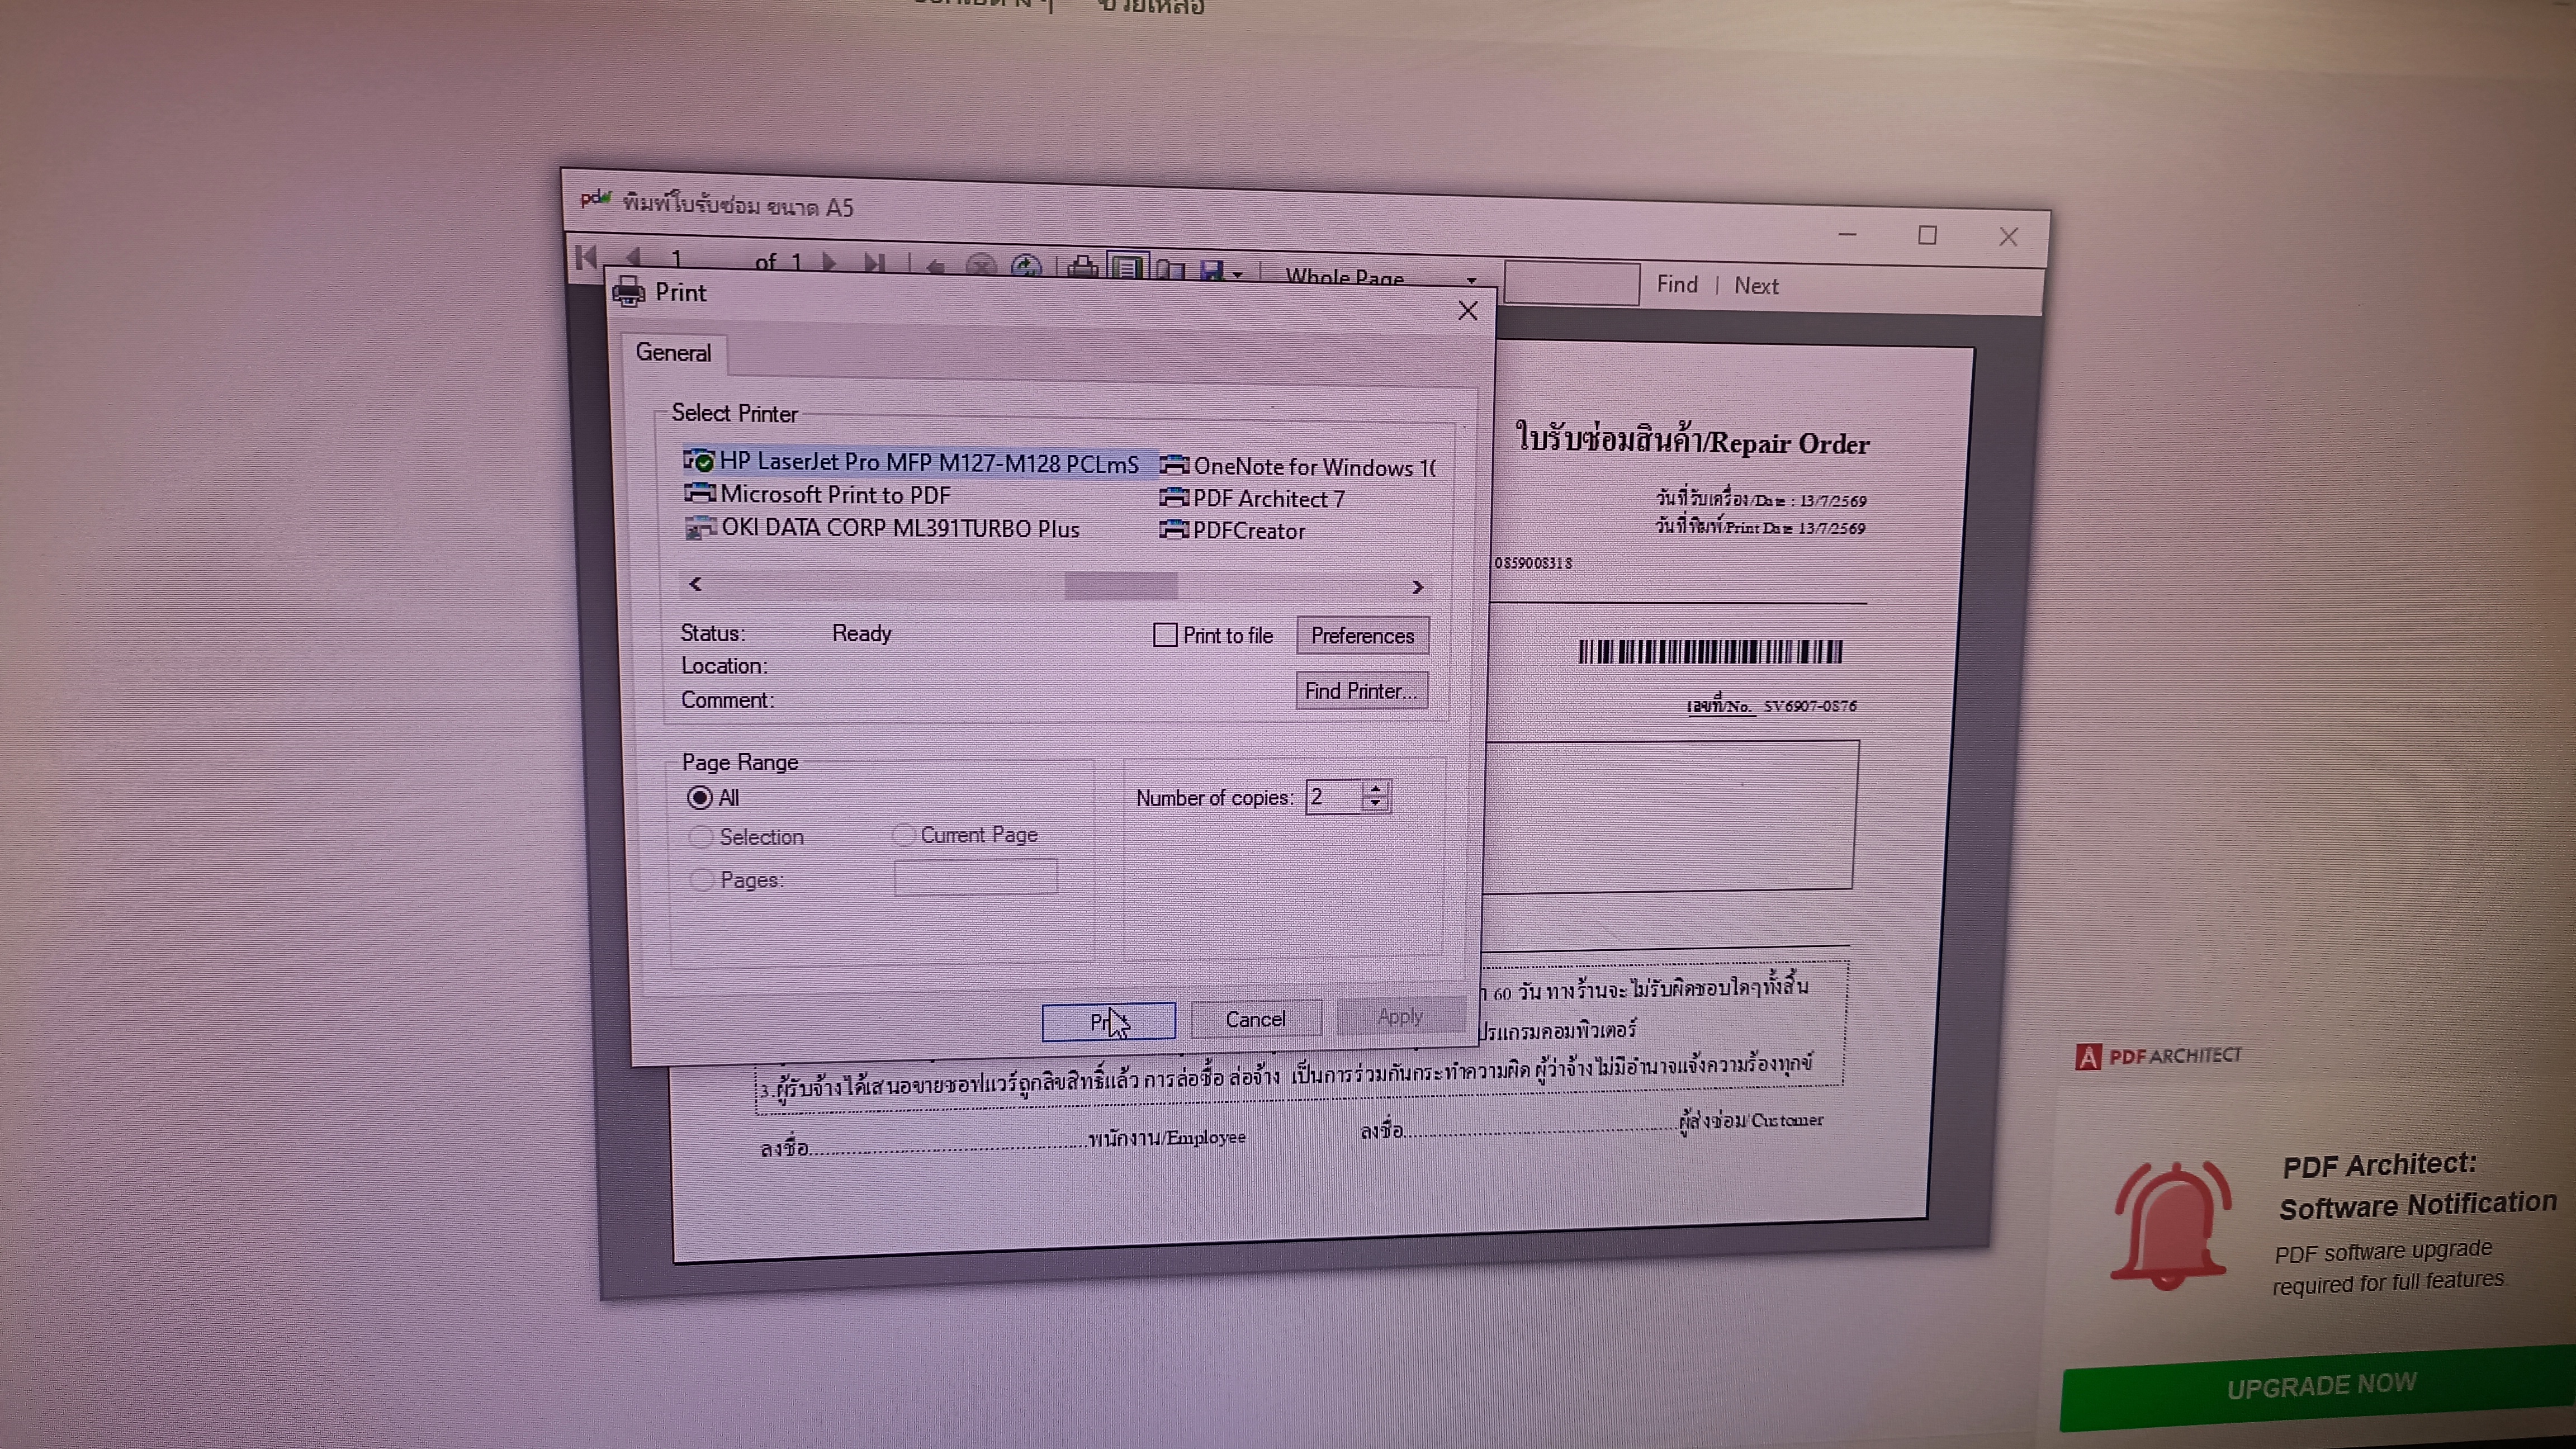Click the export save disk icon
The width and height of the screenshot is (2576, 1449).
[x=1212, y=270]
